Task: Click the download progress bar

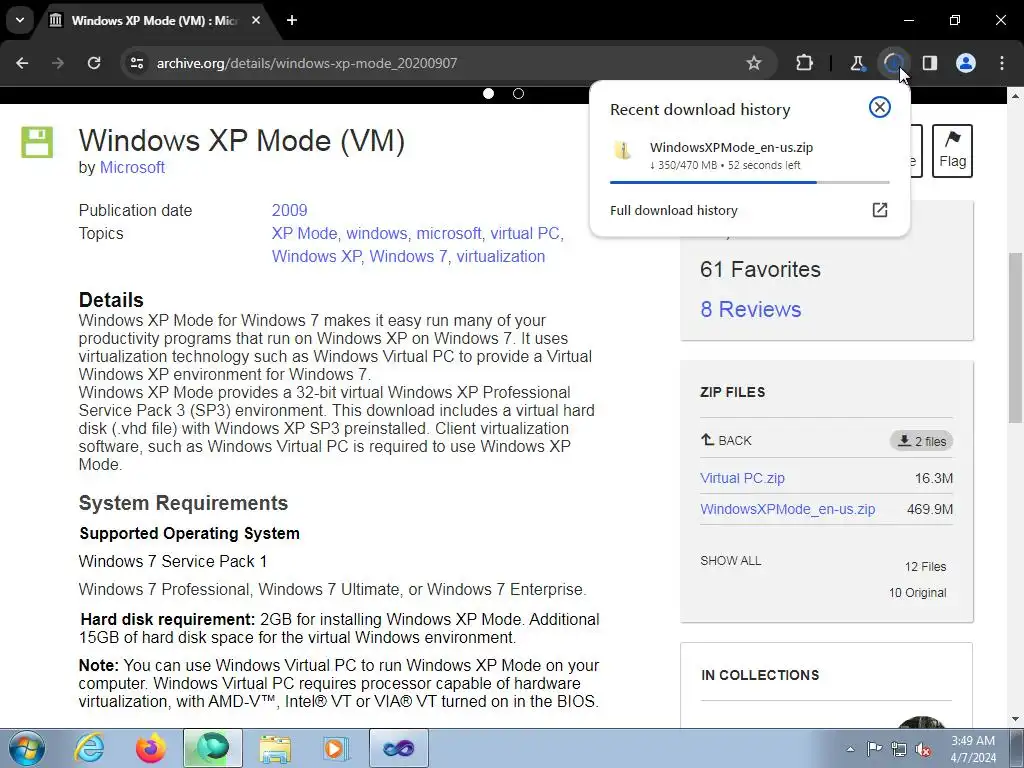Action: point(749,182)
